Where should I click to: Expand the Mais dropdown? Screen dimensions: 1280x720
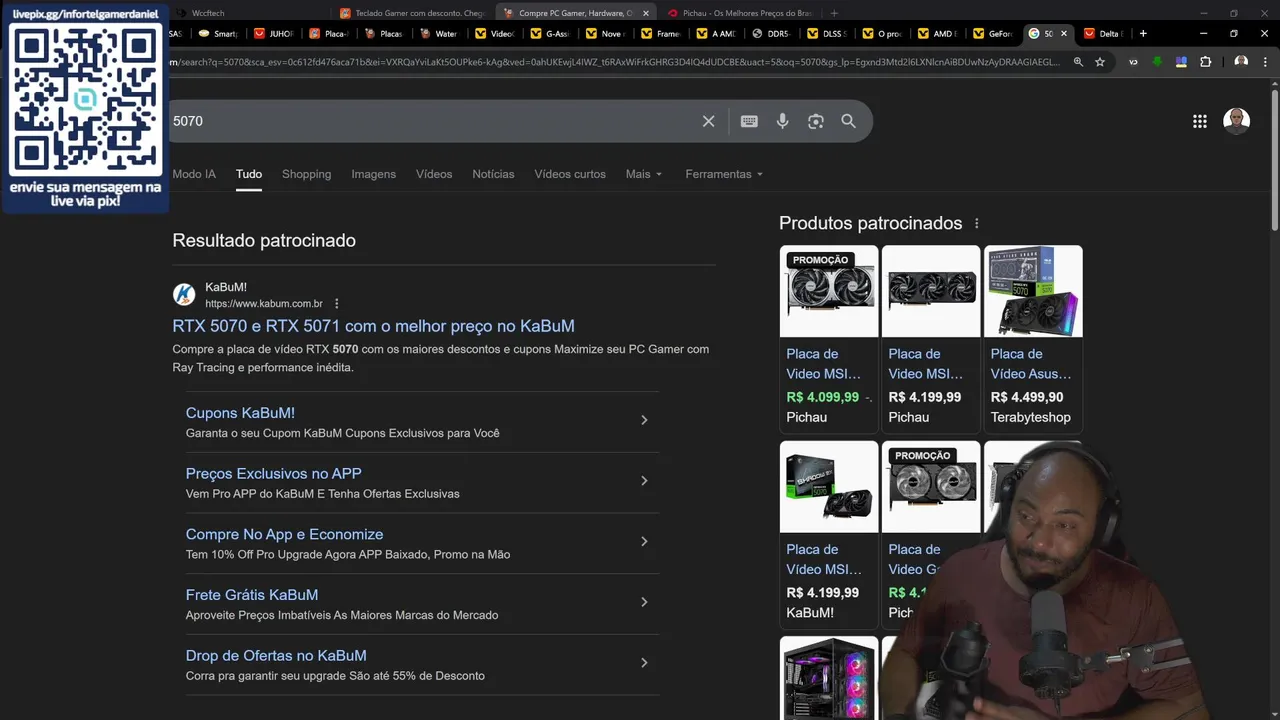click(644, 174)
